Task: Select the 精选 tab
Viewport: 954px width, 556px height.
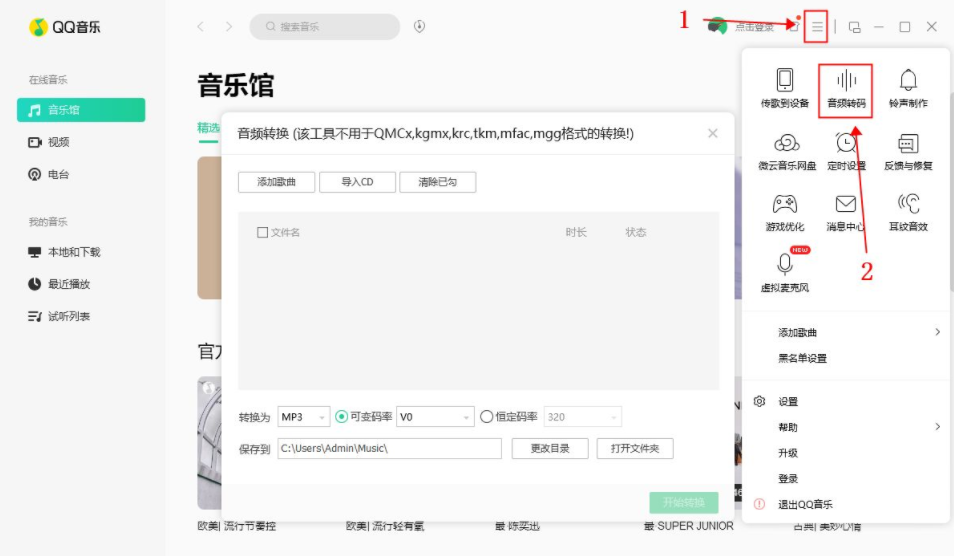Action: tap(208, 128)
